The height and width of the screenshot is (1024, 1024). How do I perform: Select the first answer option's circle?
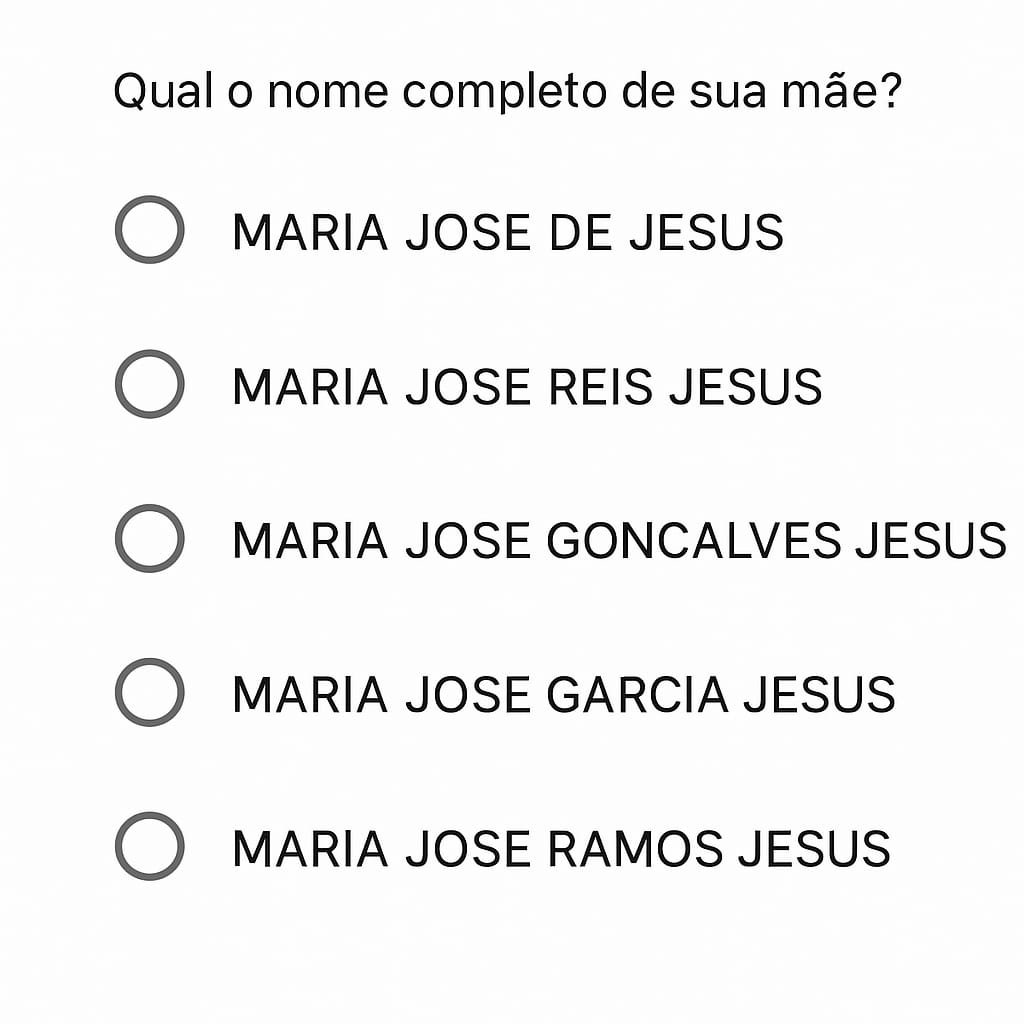click(x=149, y=229)
